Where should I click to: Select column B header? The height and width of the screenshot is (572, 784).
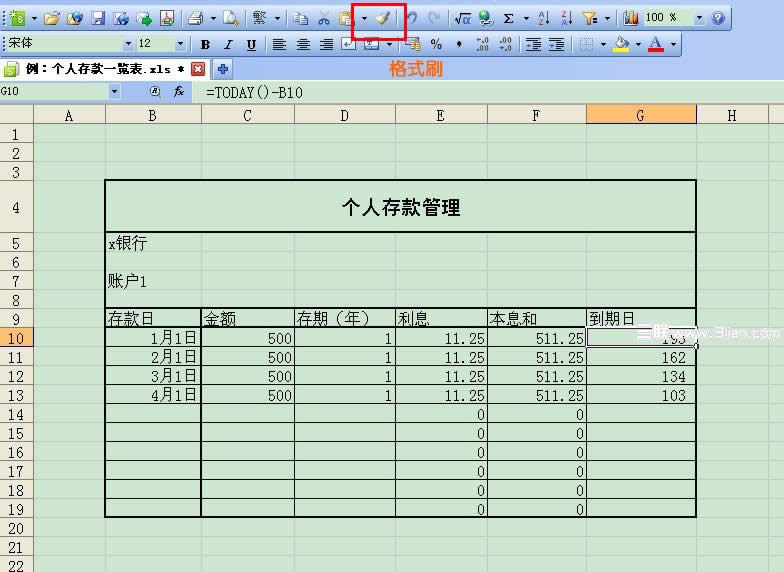click(x=153, y=116)
